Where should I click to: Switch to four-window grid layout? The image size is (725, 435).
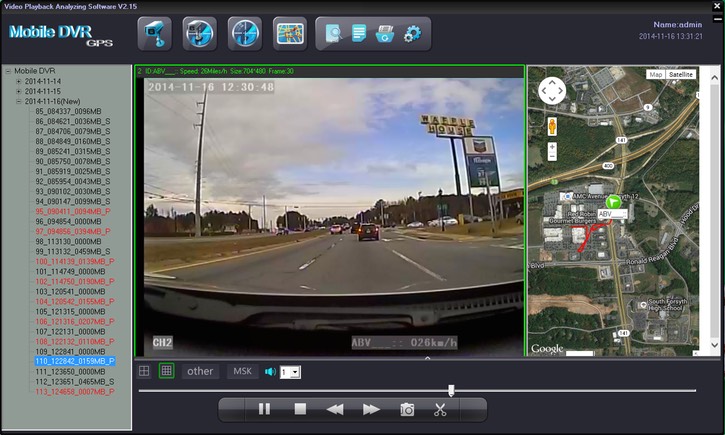[167, 371]
